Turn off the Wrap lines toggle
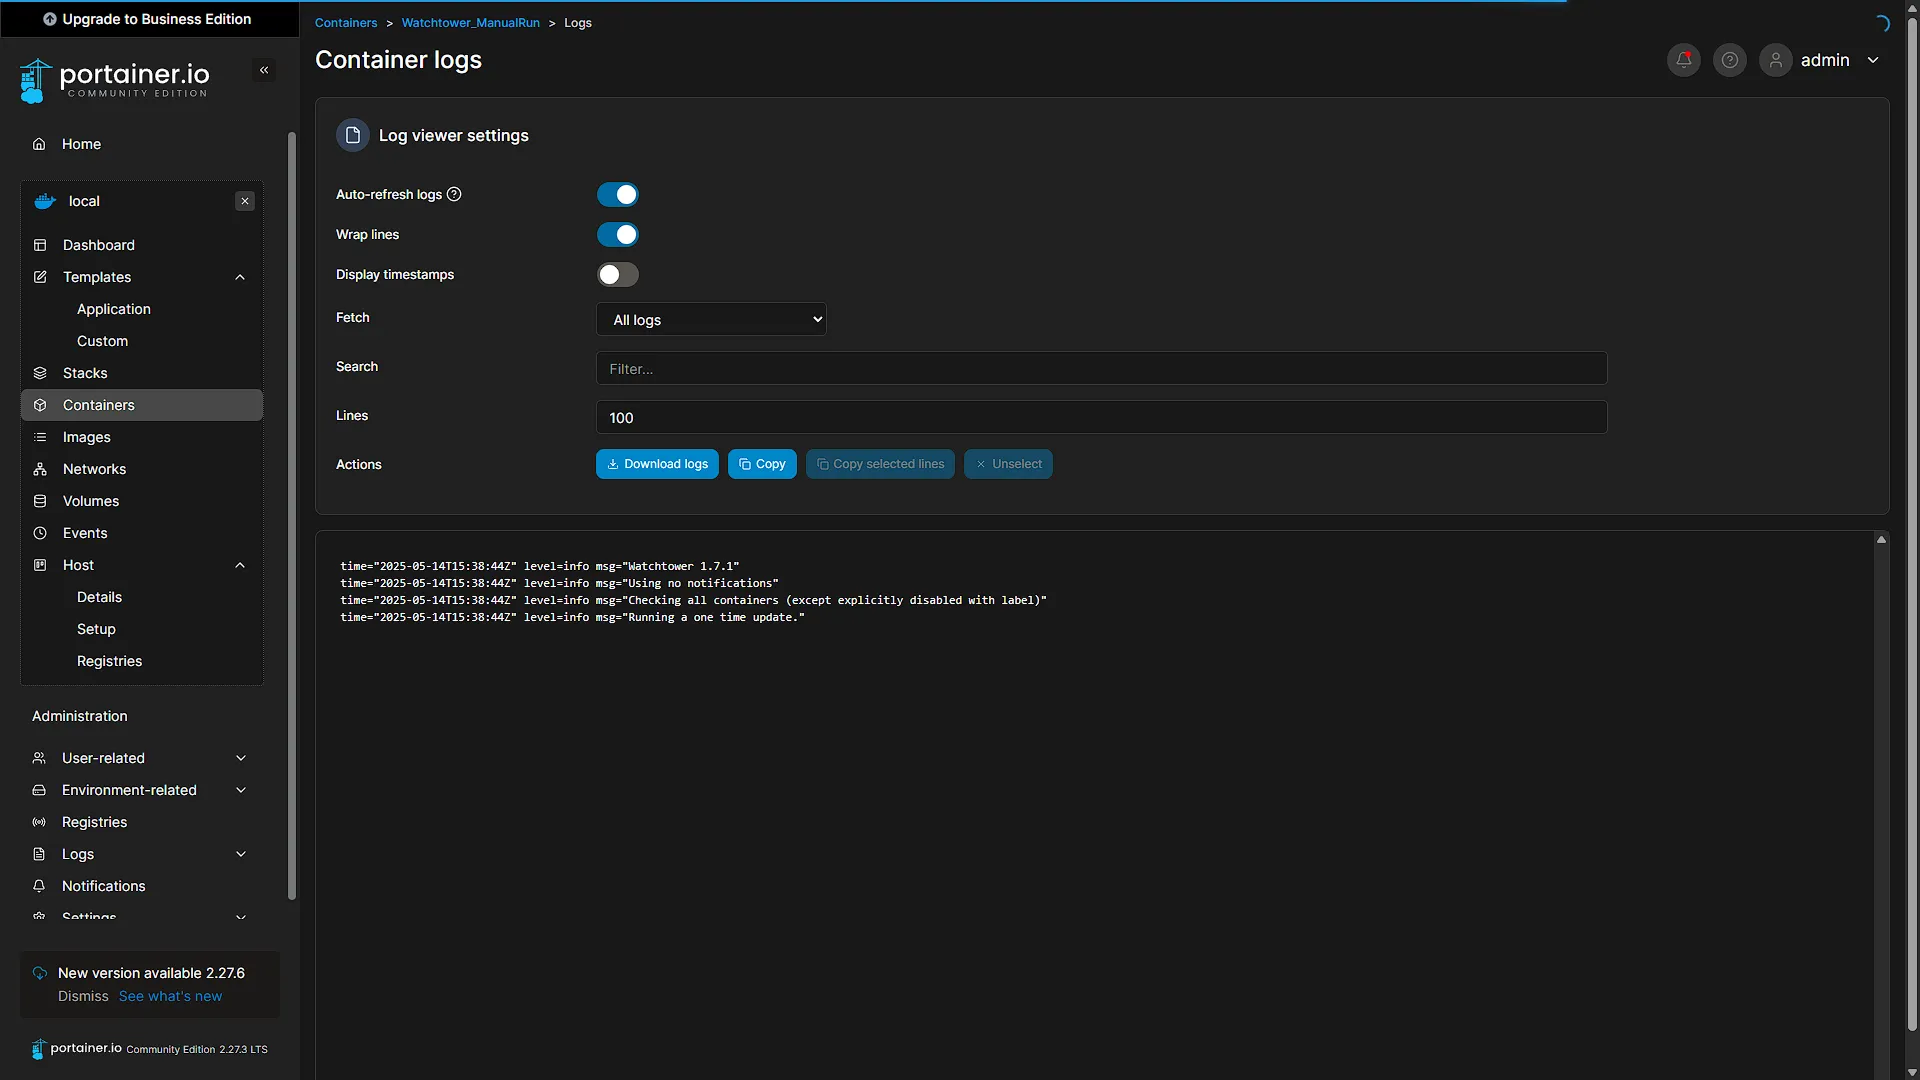 pos(618,234)
